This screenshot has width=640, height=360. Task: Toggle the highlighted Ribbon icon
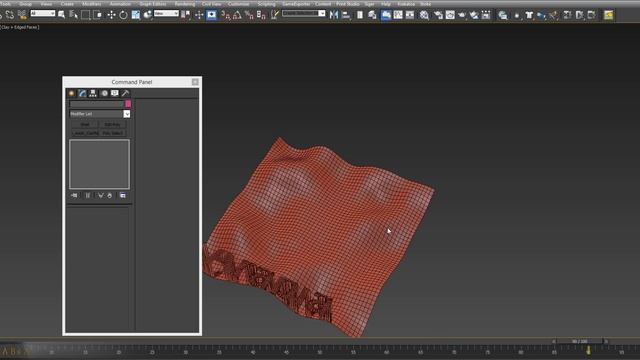click(386, 15)
